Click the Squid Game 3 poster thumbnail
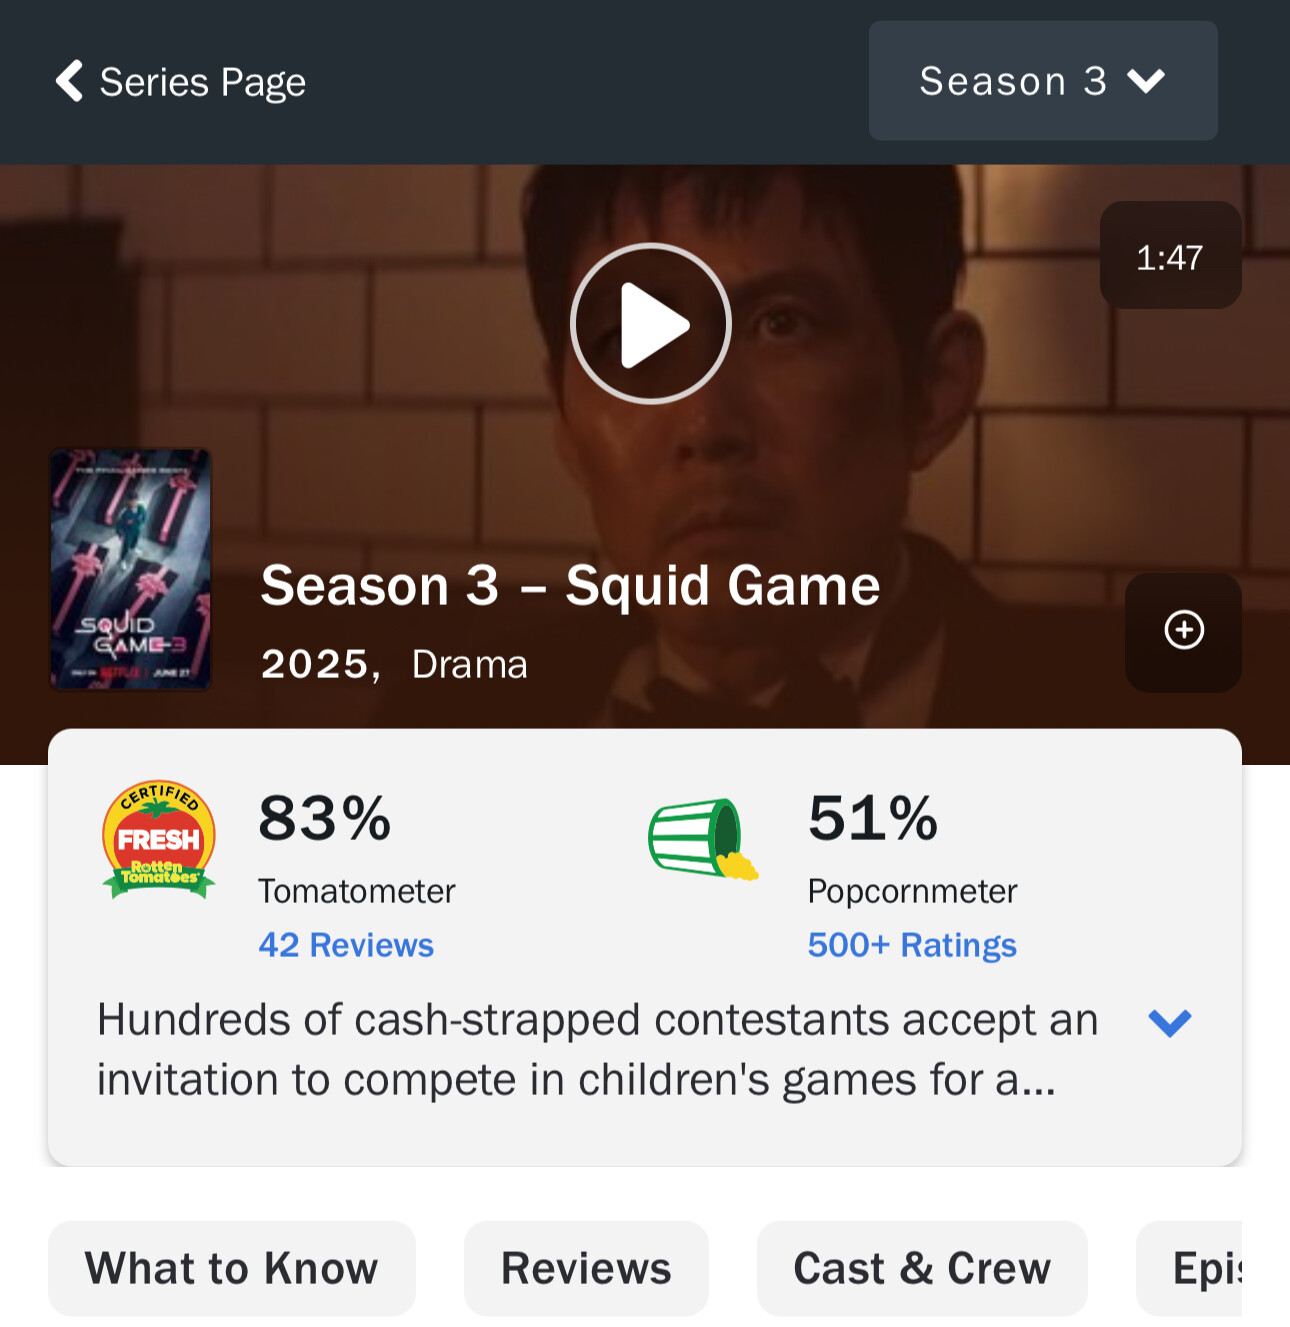This screenshot has height=1327, width=1290. tap(131, 569)
